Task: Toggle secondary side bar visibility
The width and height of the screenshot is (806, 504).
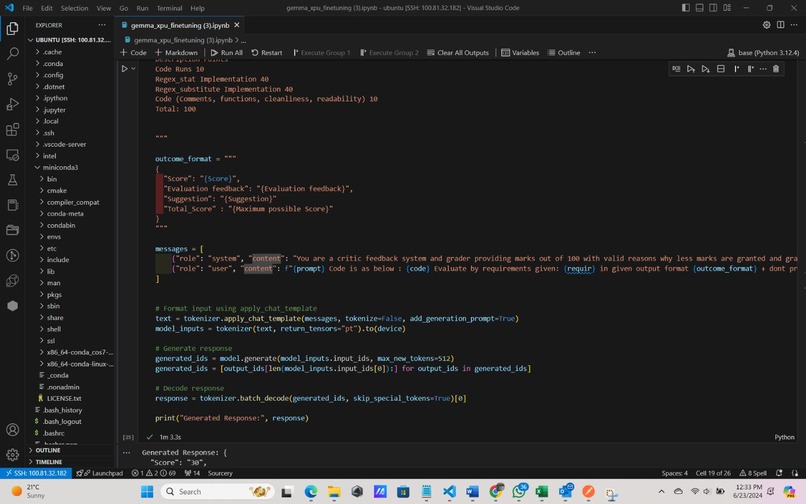Action: 713,8
